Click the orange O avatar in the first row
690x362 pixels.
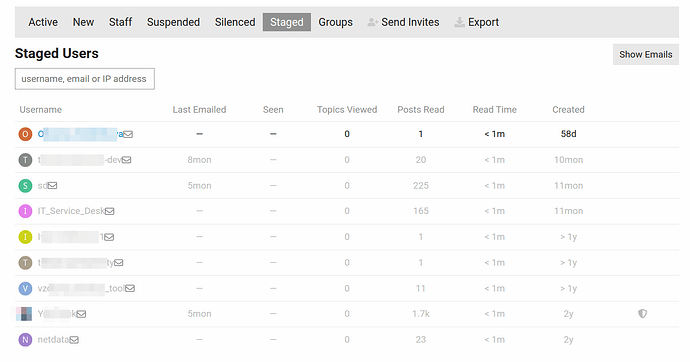tap(25, 134)
